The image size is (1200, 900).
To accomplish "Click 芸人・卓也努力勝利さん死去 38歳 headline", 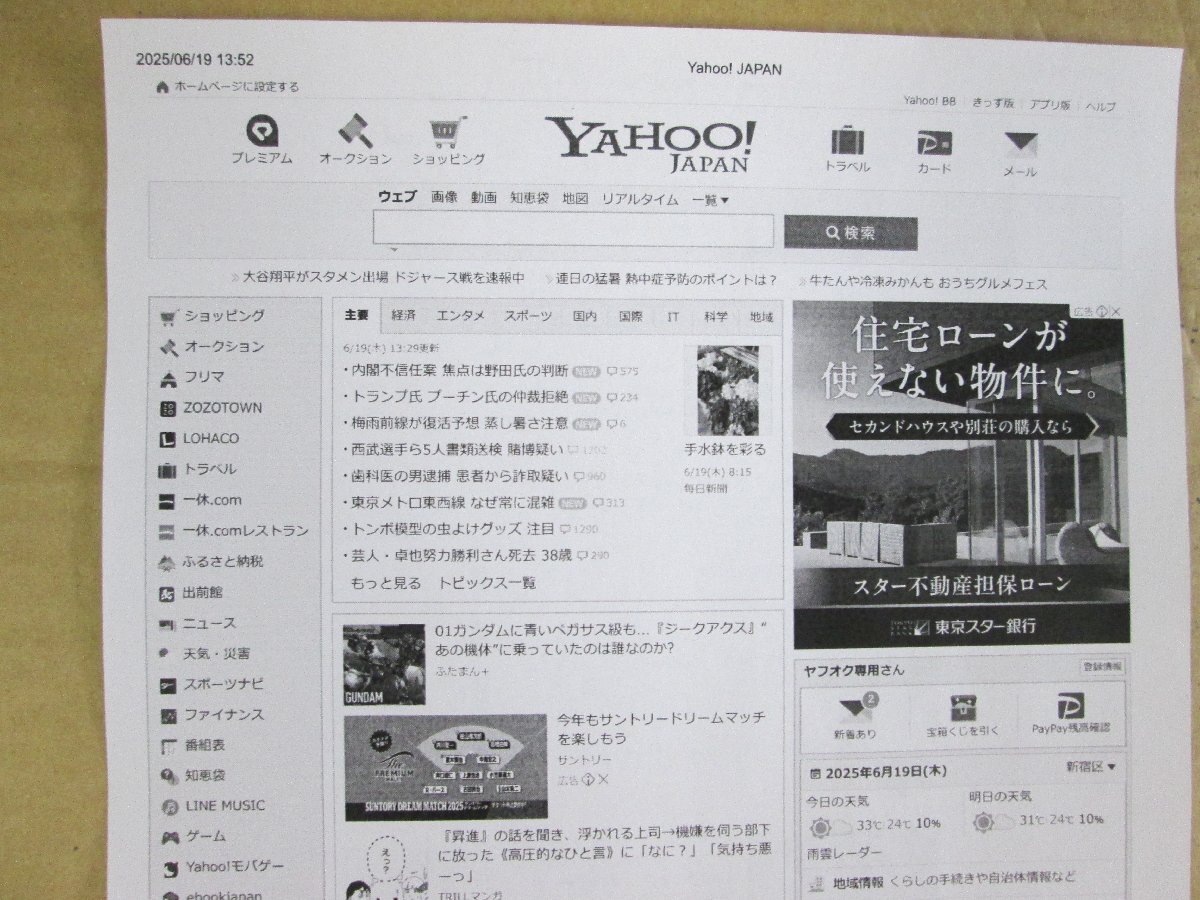I will (x=461, y=555).
